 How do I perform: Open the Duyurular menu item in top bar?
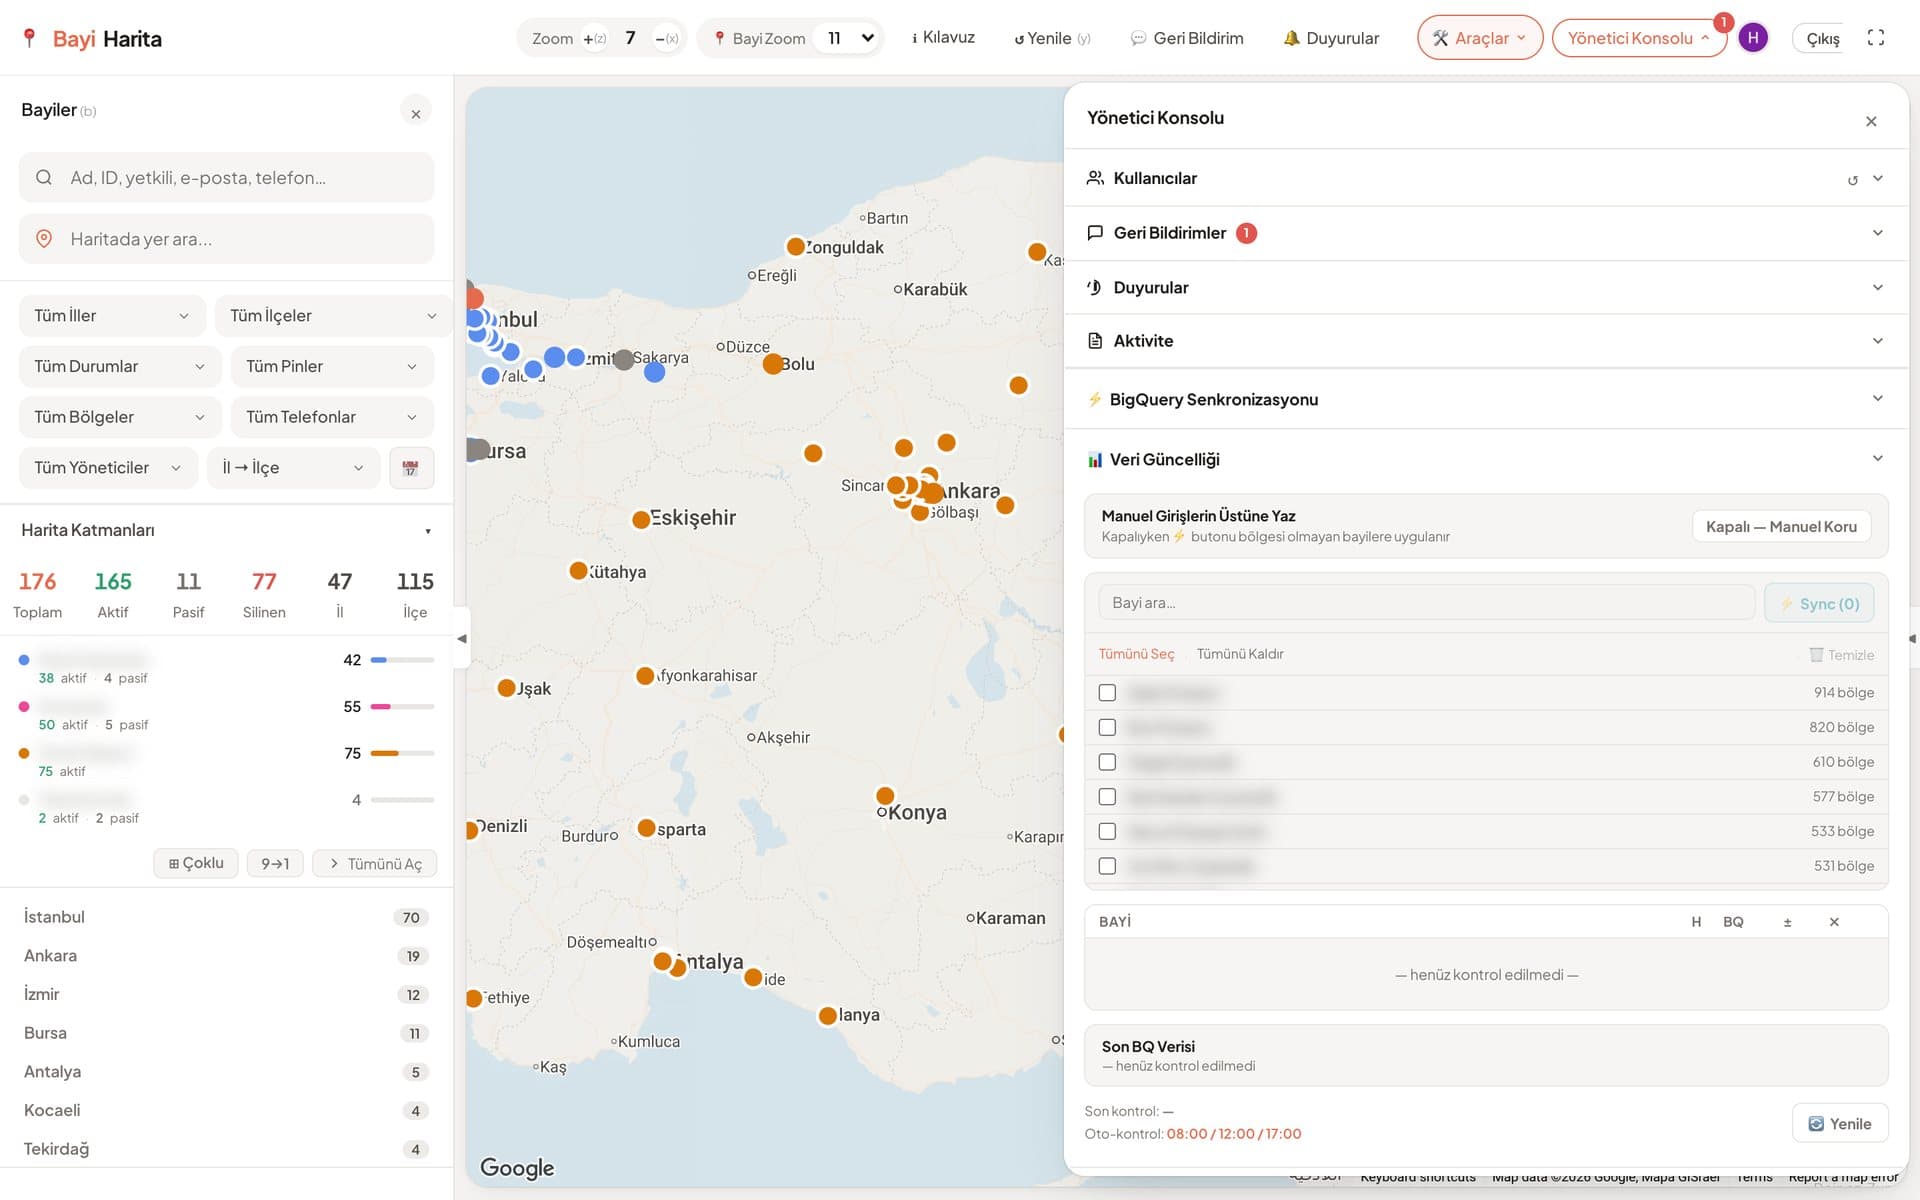[x=1331, y=38]
